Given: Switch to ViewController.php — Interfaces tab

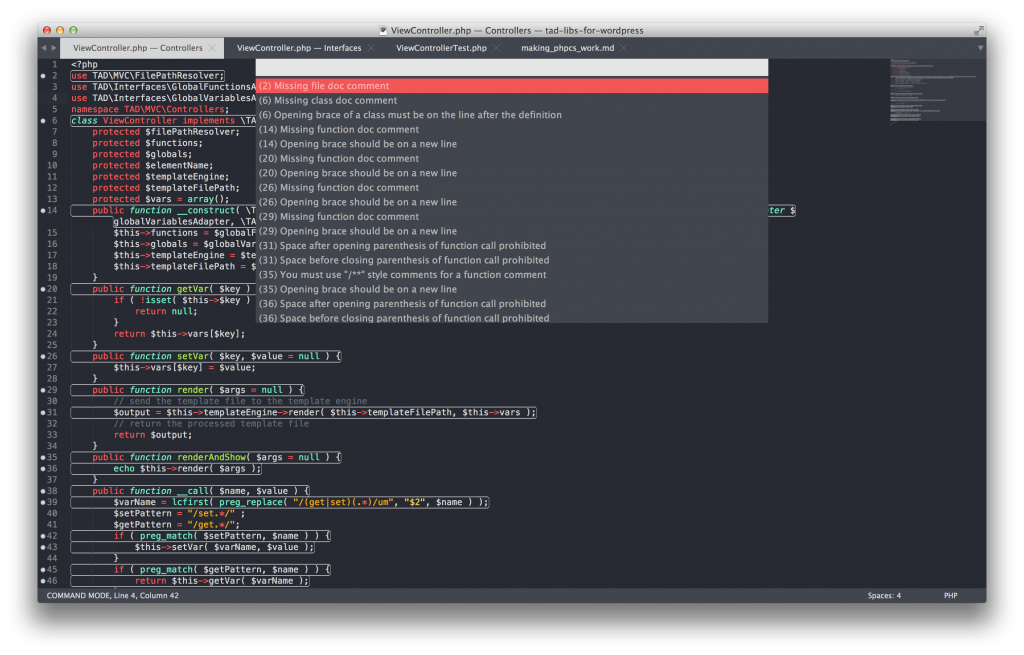Looking at the screenshot, I should coord(298,48).
